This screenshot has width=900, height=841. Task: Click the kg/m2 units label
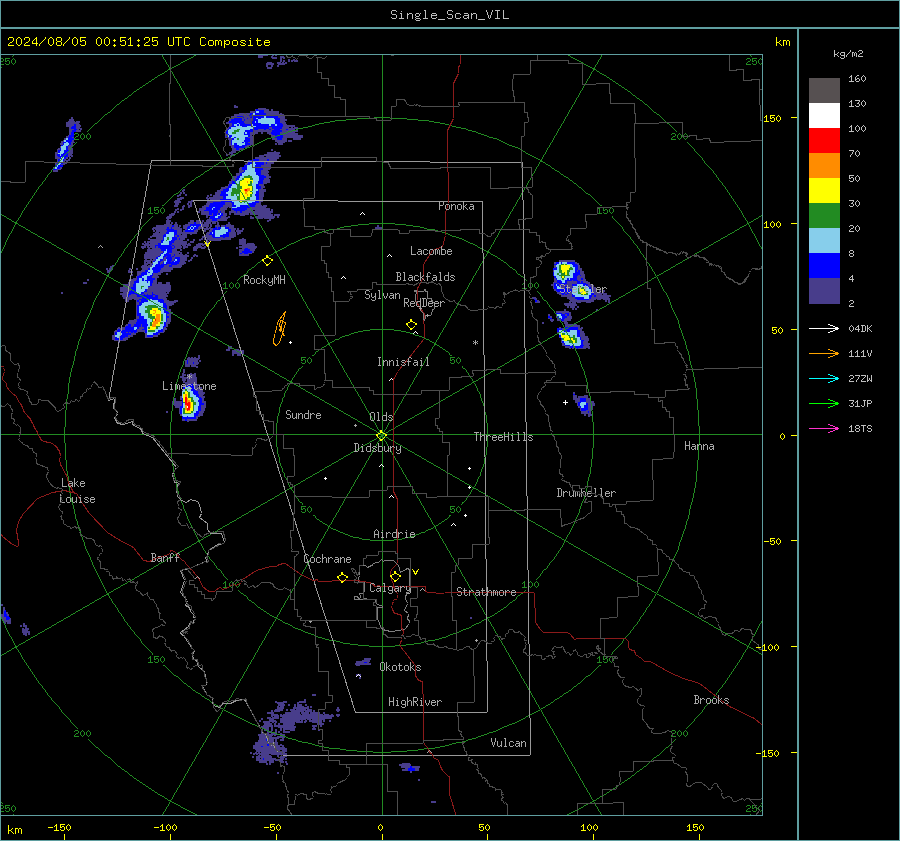pyautogui.click(x=848, y=54)
